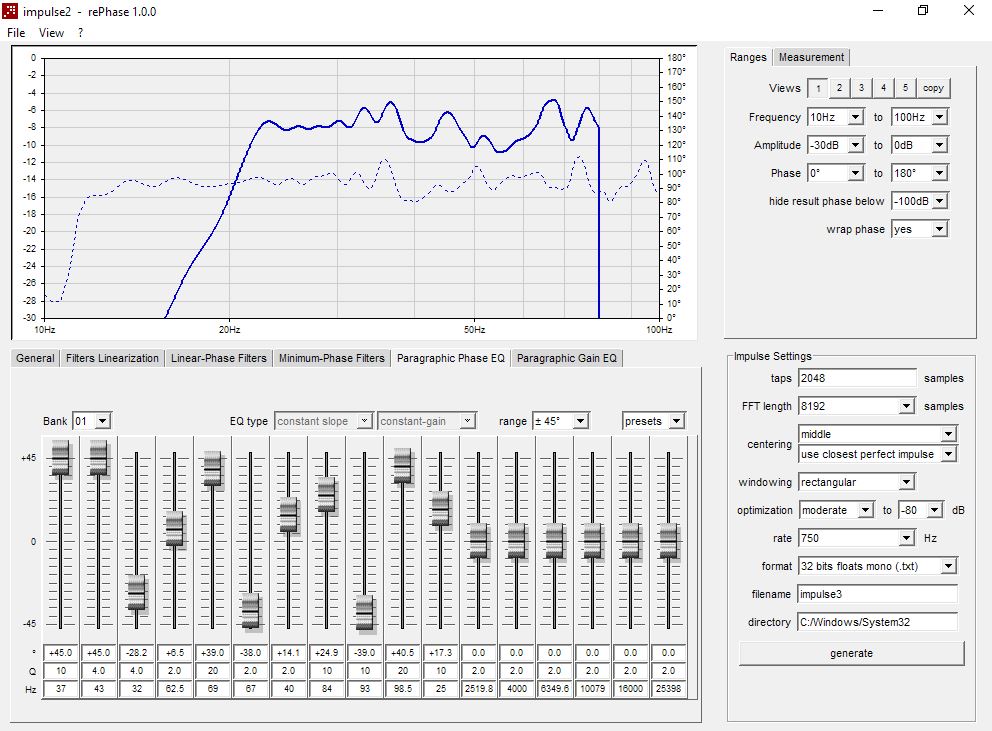Click the 62.5 Hz frequency field
Viewport: 992px width, 731px height.
175,689
